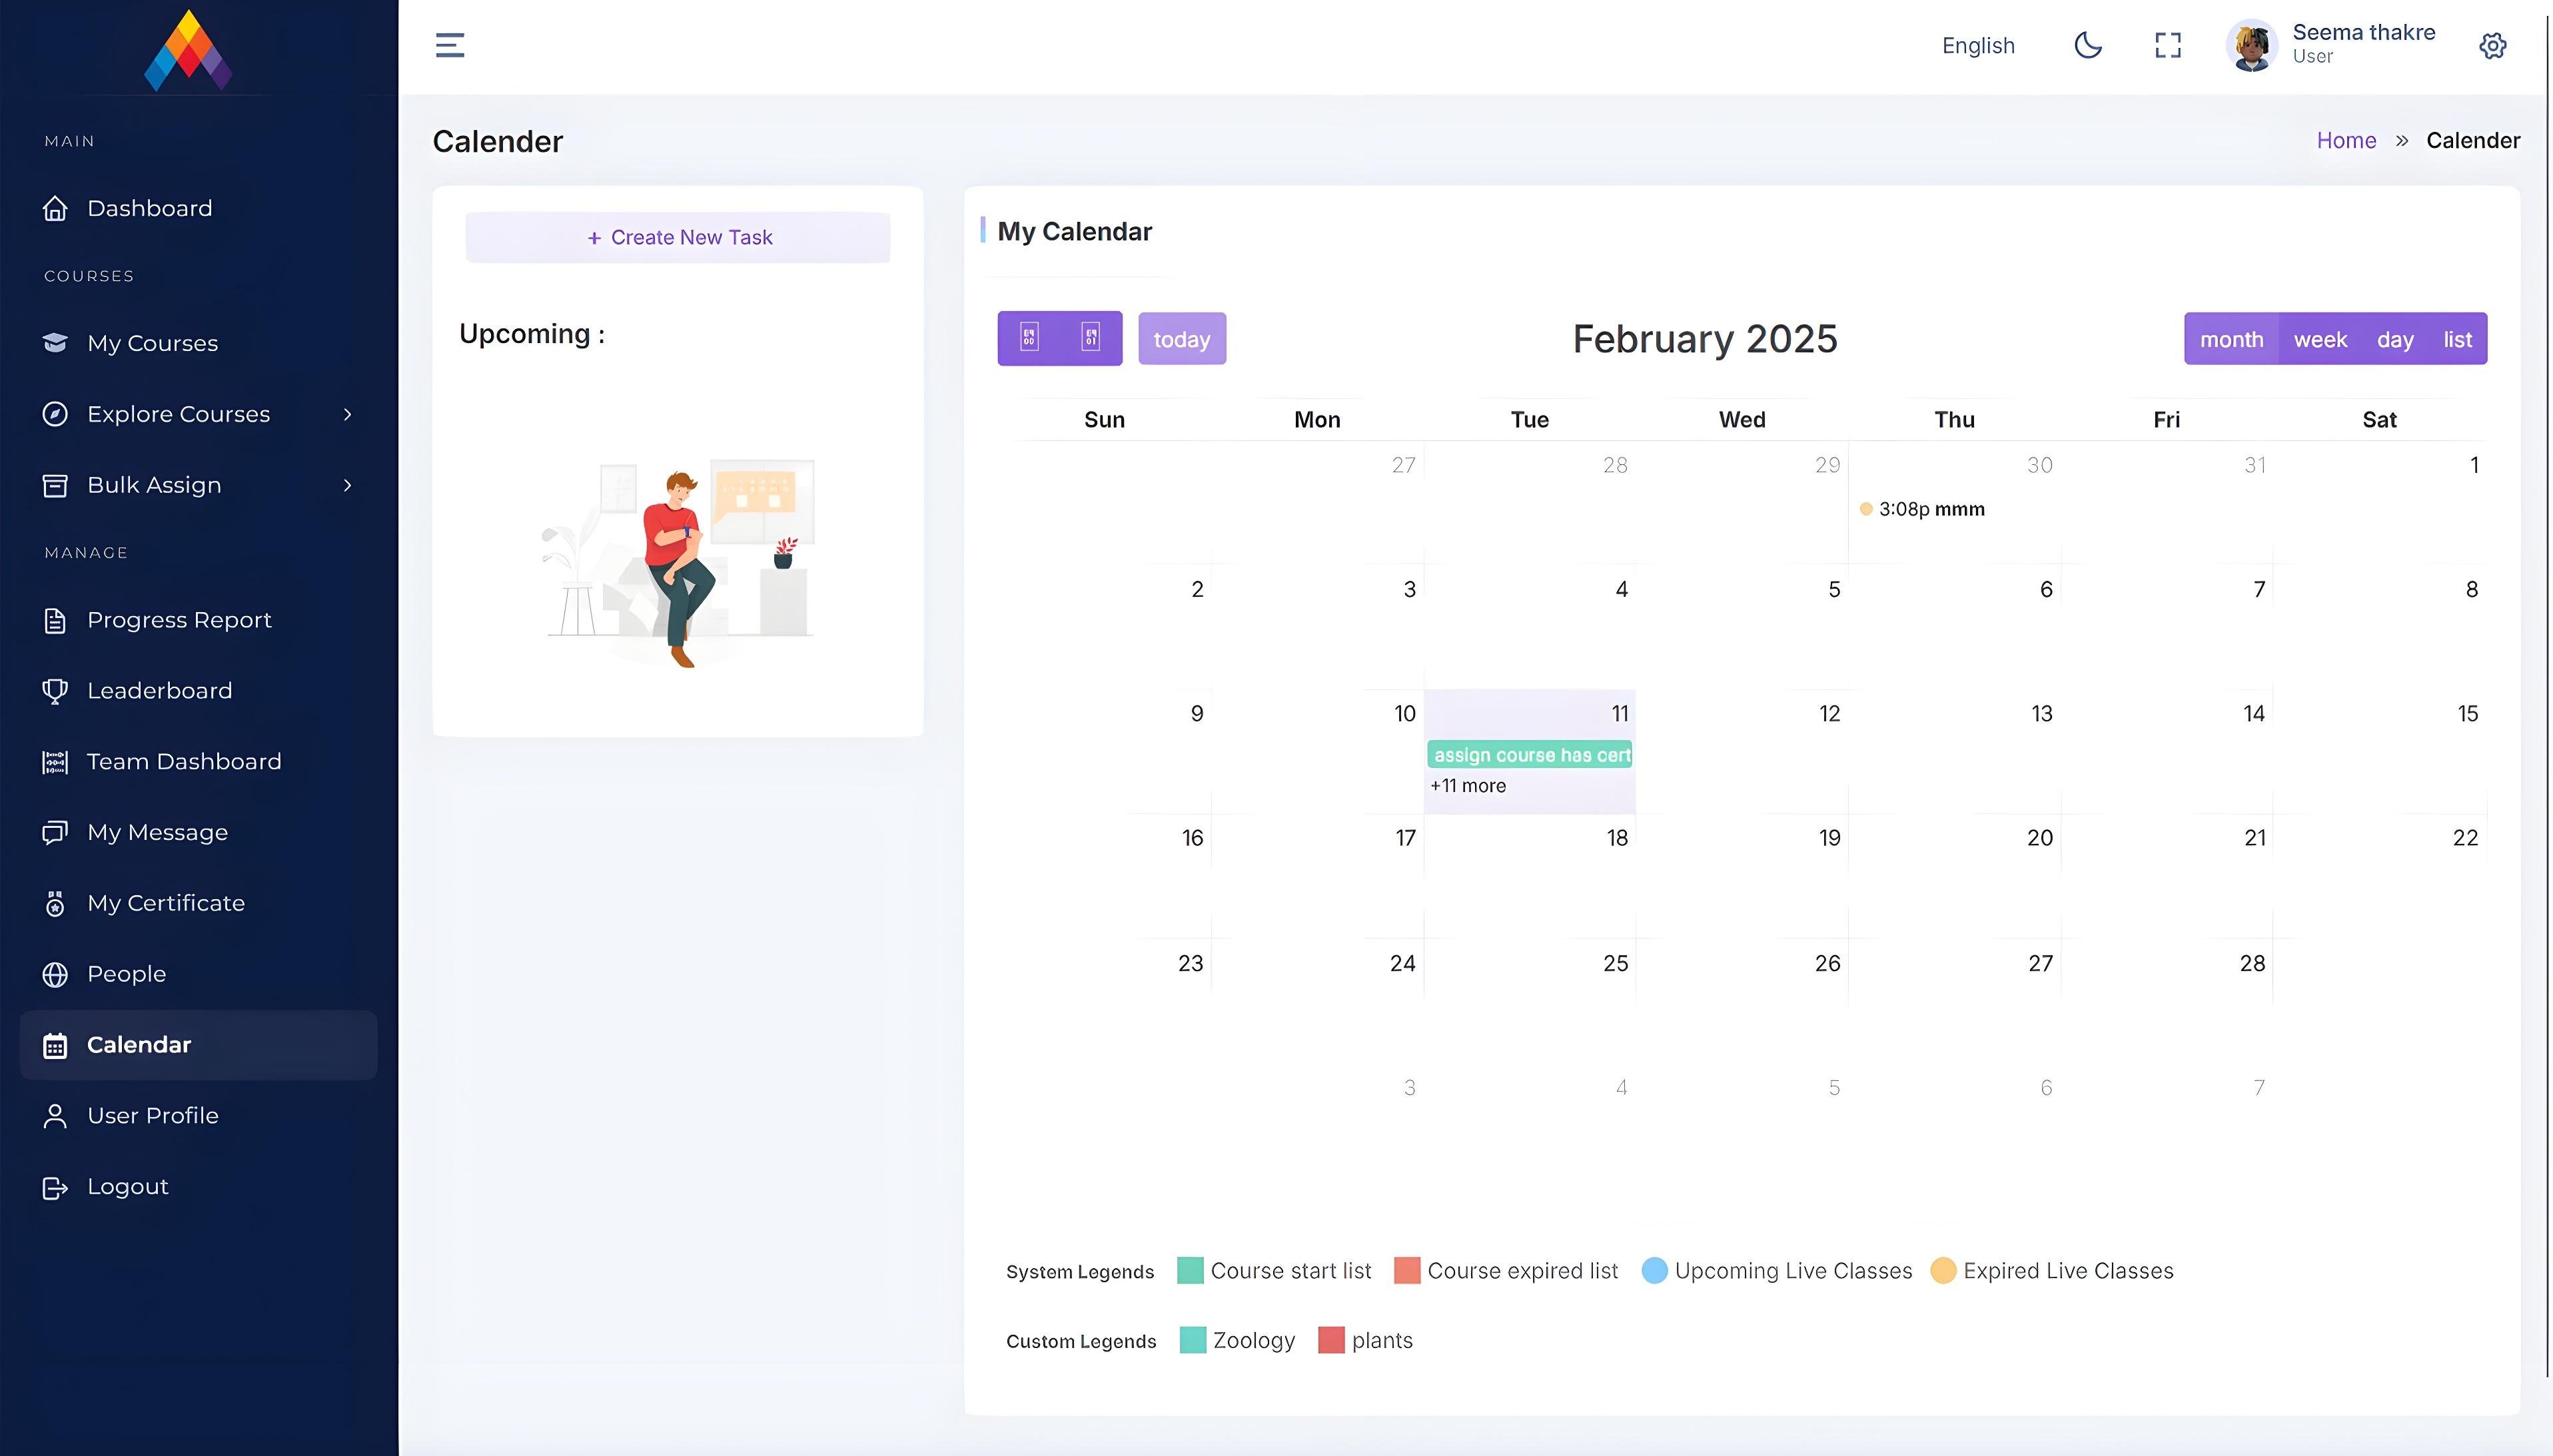Screen dimensions: 2553x1456
Task: Switch calendar to list view
Action: click(x=2457, y=339)
